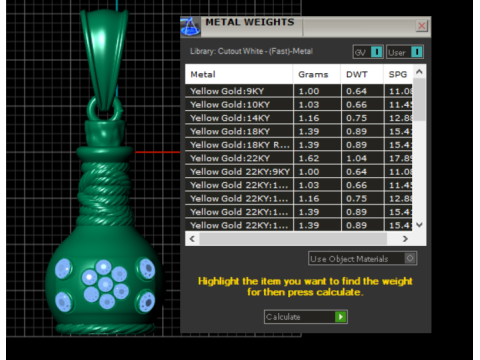Sort by the Metal column header
This screenshot has width=480, height=360.
[x=239, y=74]
